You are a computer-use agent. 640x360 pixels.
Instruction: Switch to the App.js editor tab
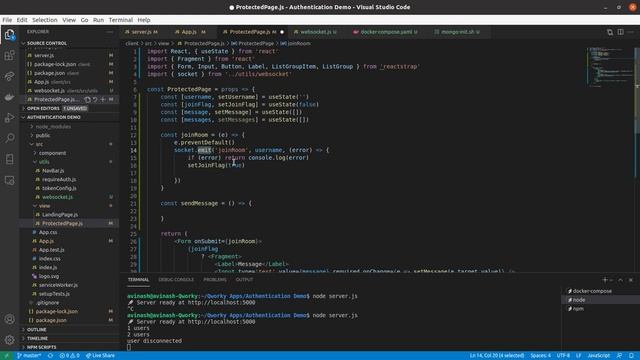point(190,32)
